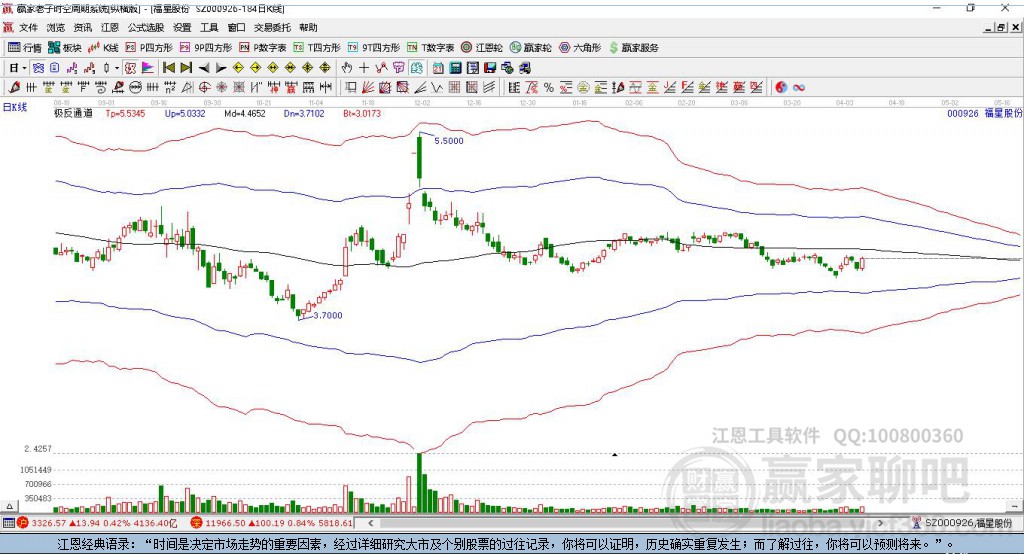Click the horizontal scrollbar right arrow
This screenshot has width=1024, height=554.
click(880, 523)
